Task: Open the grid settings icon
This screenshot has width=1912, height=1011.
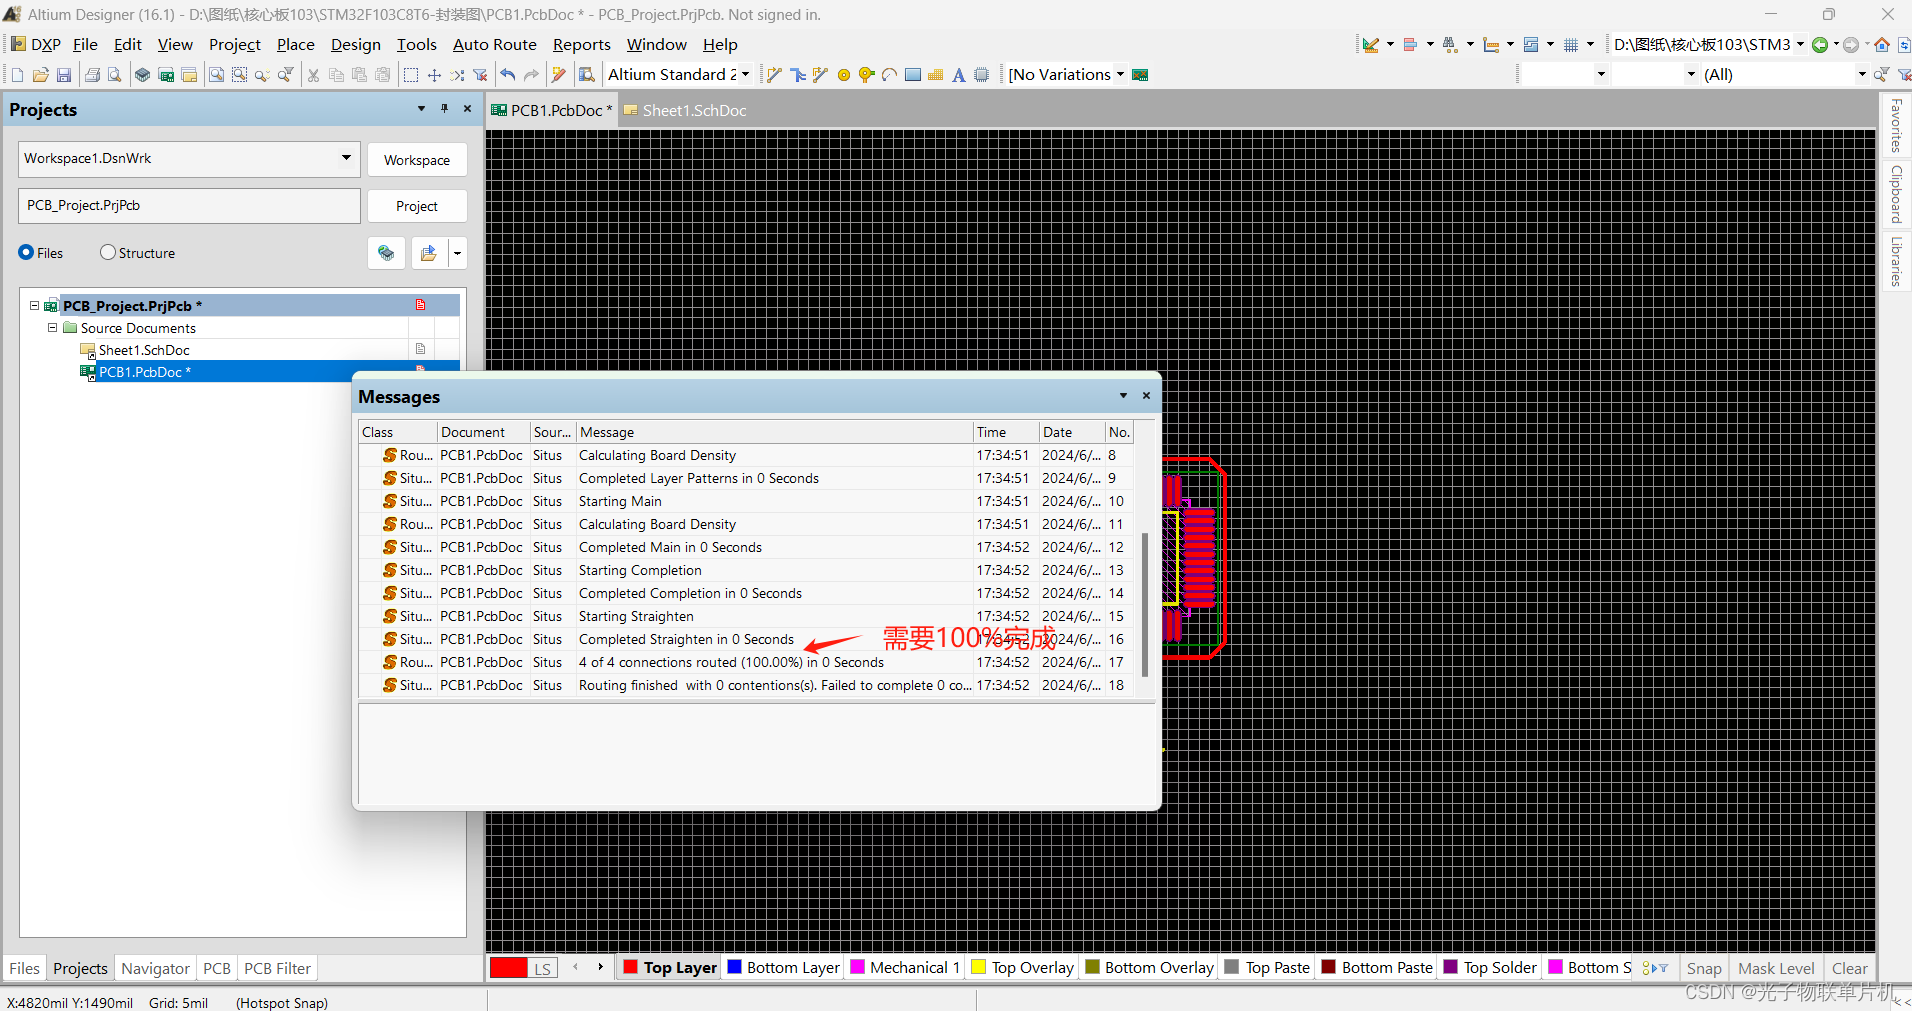Action: click(1571, 45)
